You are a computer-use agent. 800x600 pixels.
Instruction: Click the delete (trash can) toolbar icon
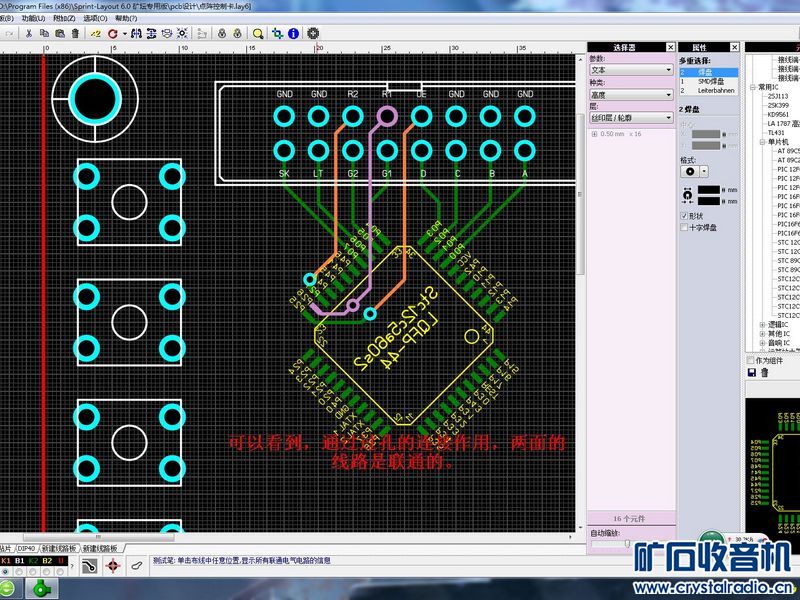pyautogui.click(x=76, y=33)
